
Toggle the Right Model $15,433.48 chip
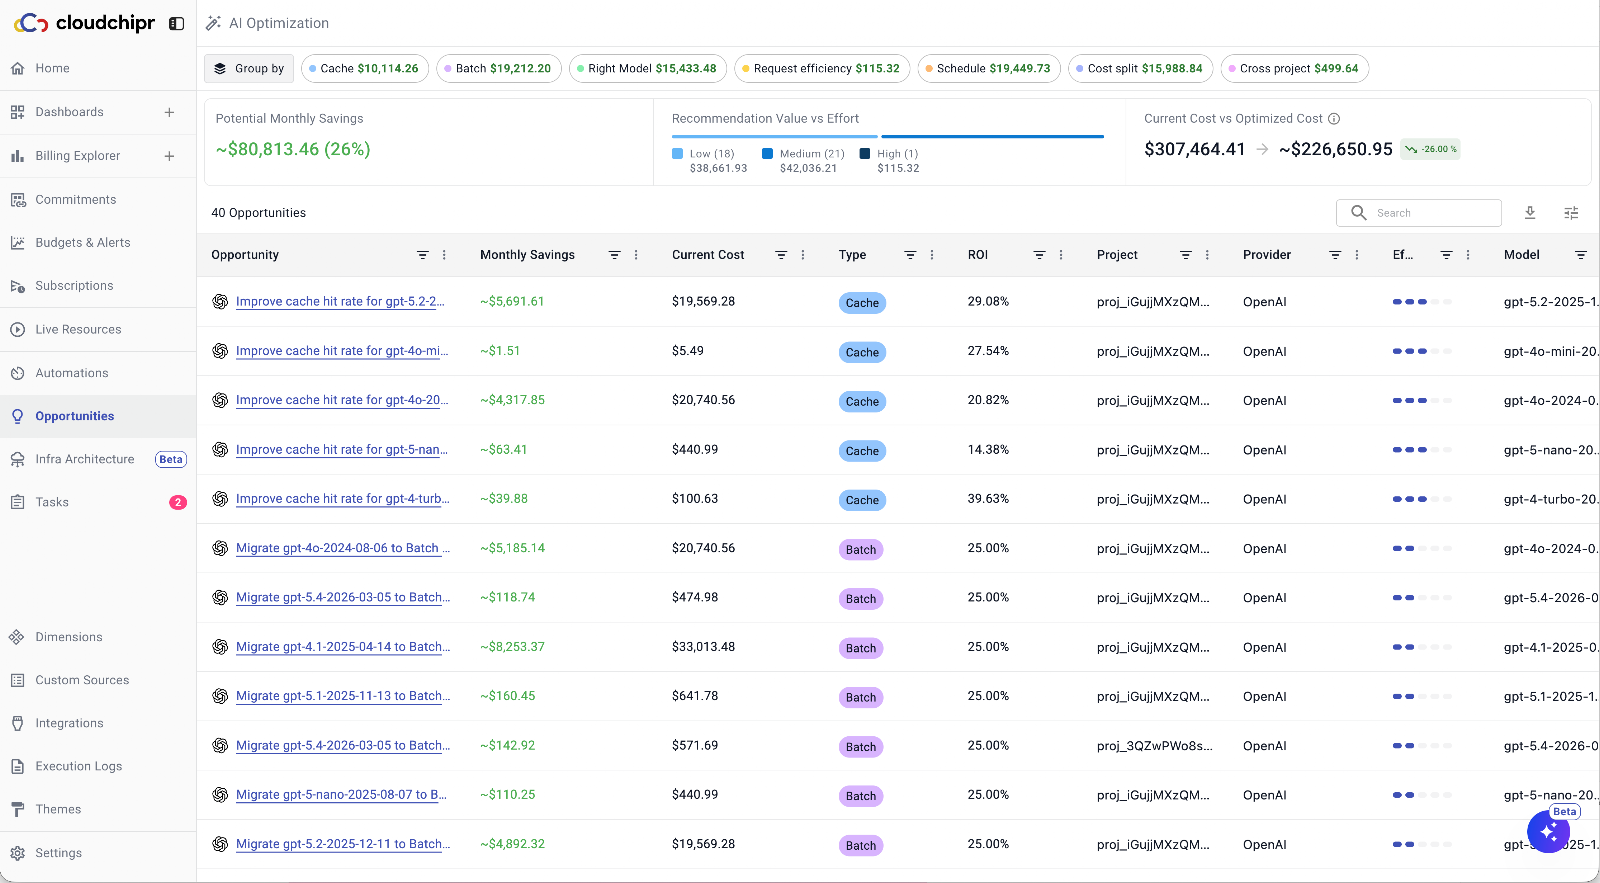[x=648, y=69]
